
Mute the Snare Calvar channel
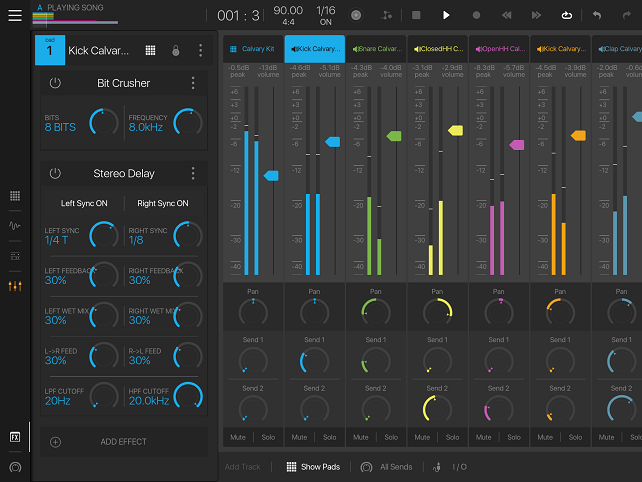click(x=361, y=437)
